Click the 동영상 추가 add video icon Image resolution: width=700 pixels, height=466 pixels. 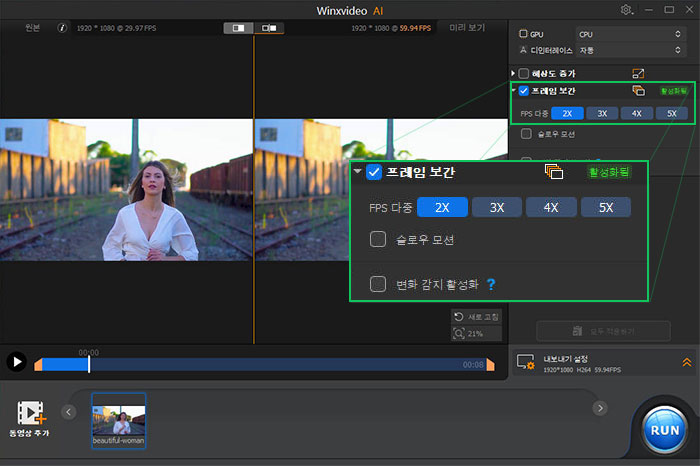point(33,411)
